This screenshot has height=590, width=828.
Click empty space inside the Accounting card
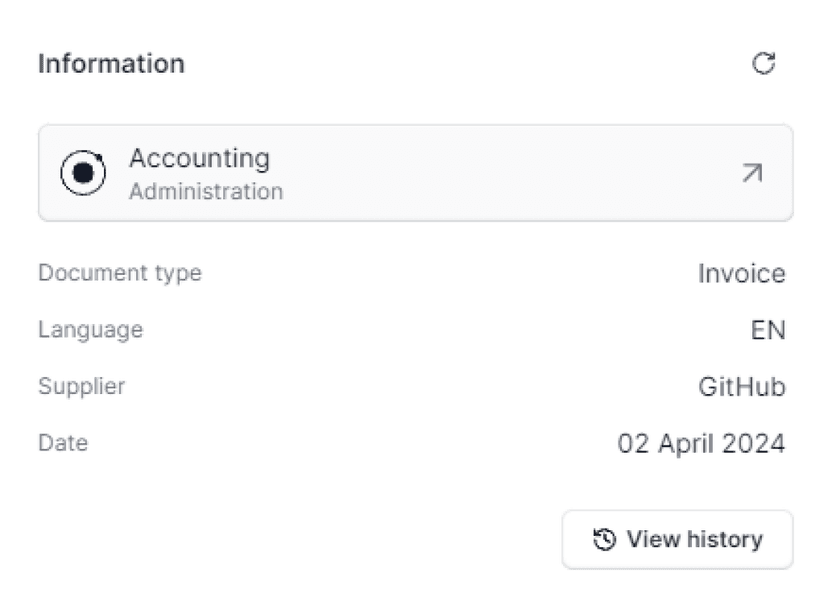tap(500, 173)
